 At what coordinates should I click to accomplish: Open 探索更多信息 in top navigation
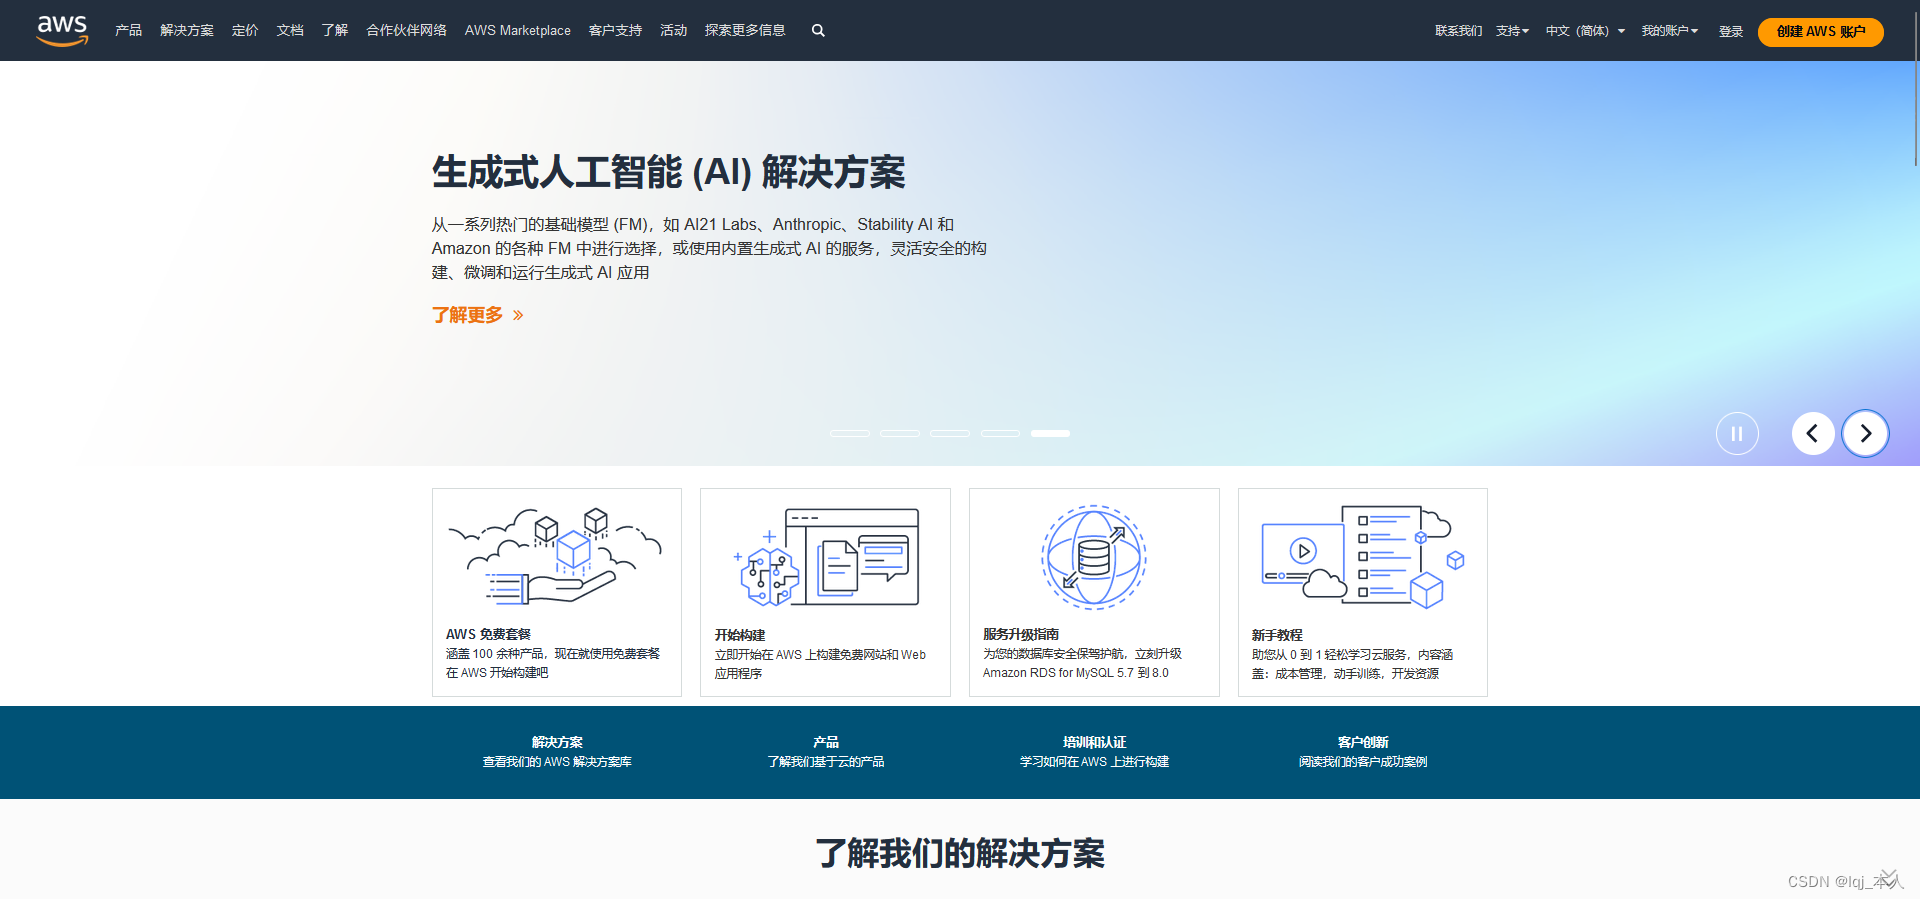(x=745, y=31)
